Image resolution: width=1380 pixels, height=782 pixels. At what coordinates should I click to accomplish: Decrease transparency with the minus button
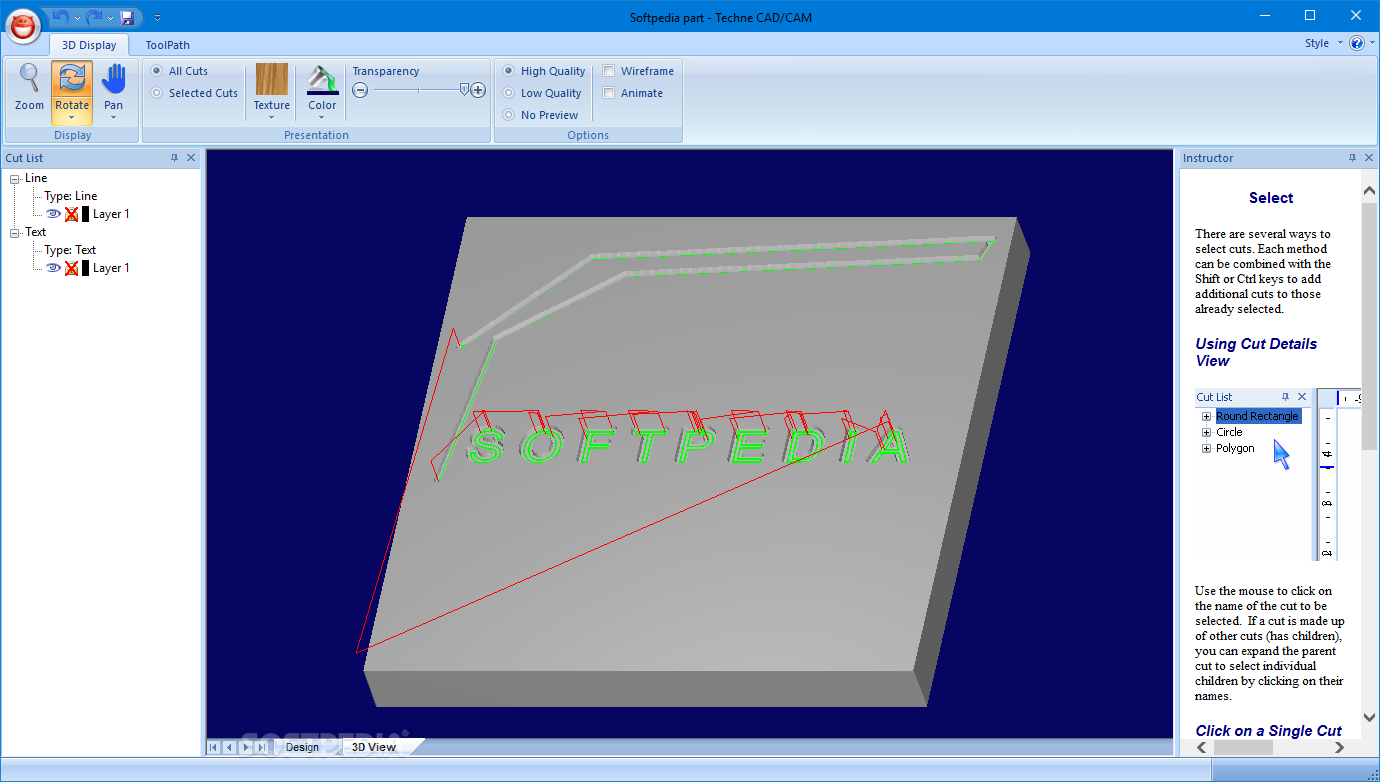360,90
